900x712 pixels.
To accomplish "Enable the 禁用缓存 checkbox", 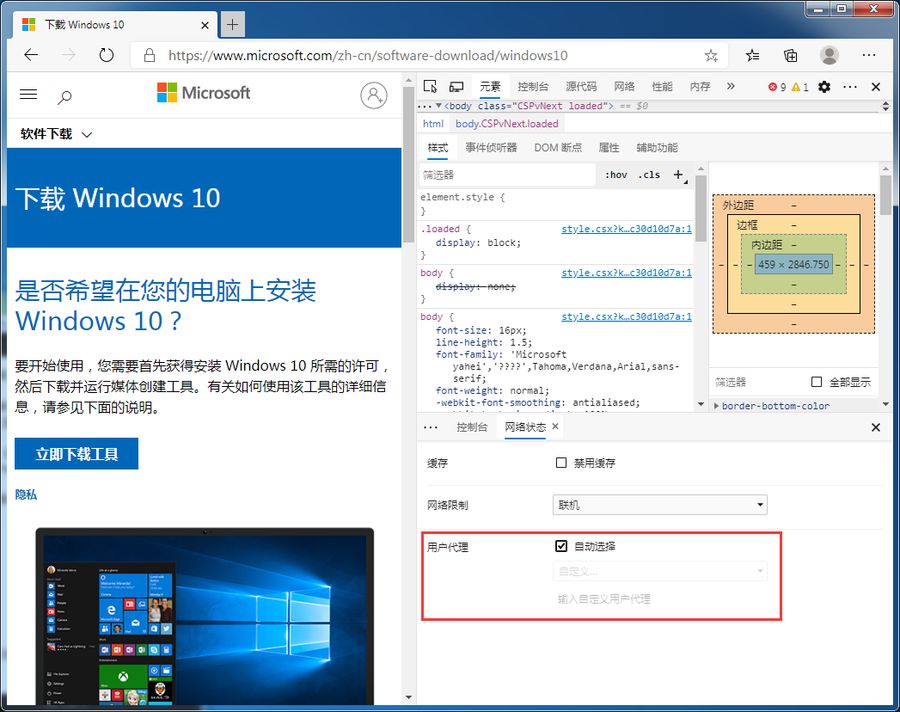I will [x=561, y=463].
